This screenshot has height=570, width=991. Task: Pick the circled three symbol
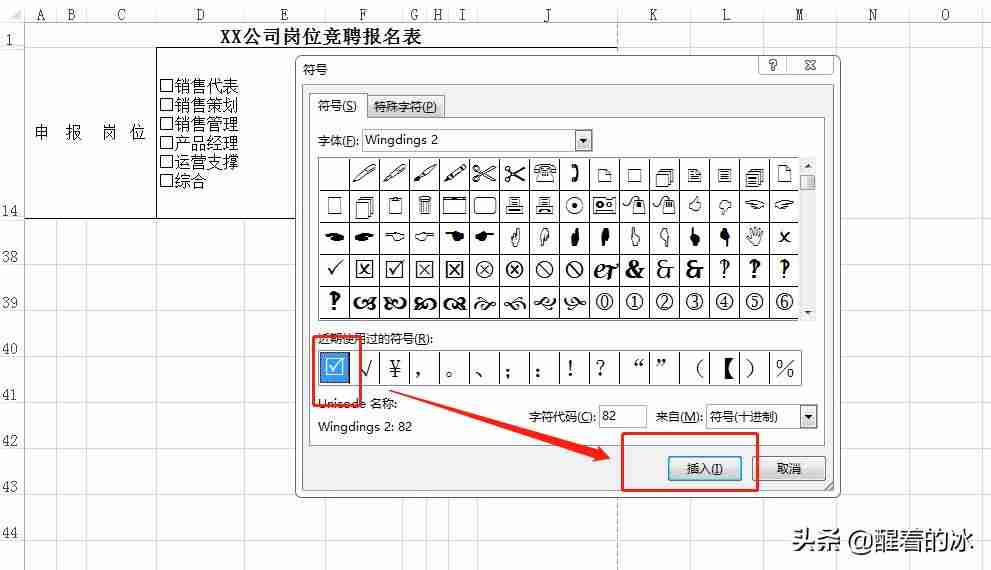point(694,302)
